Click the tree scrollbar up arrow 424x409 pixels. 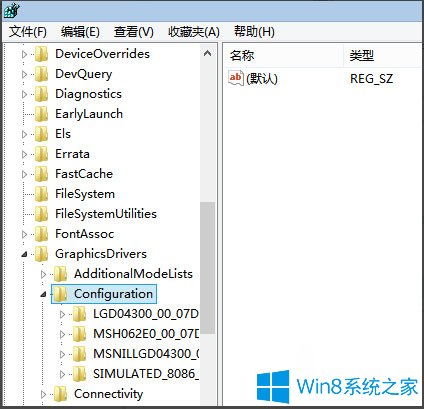tap(207, 53)
